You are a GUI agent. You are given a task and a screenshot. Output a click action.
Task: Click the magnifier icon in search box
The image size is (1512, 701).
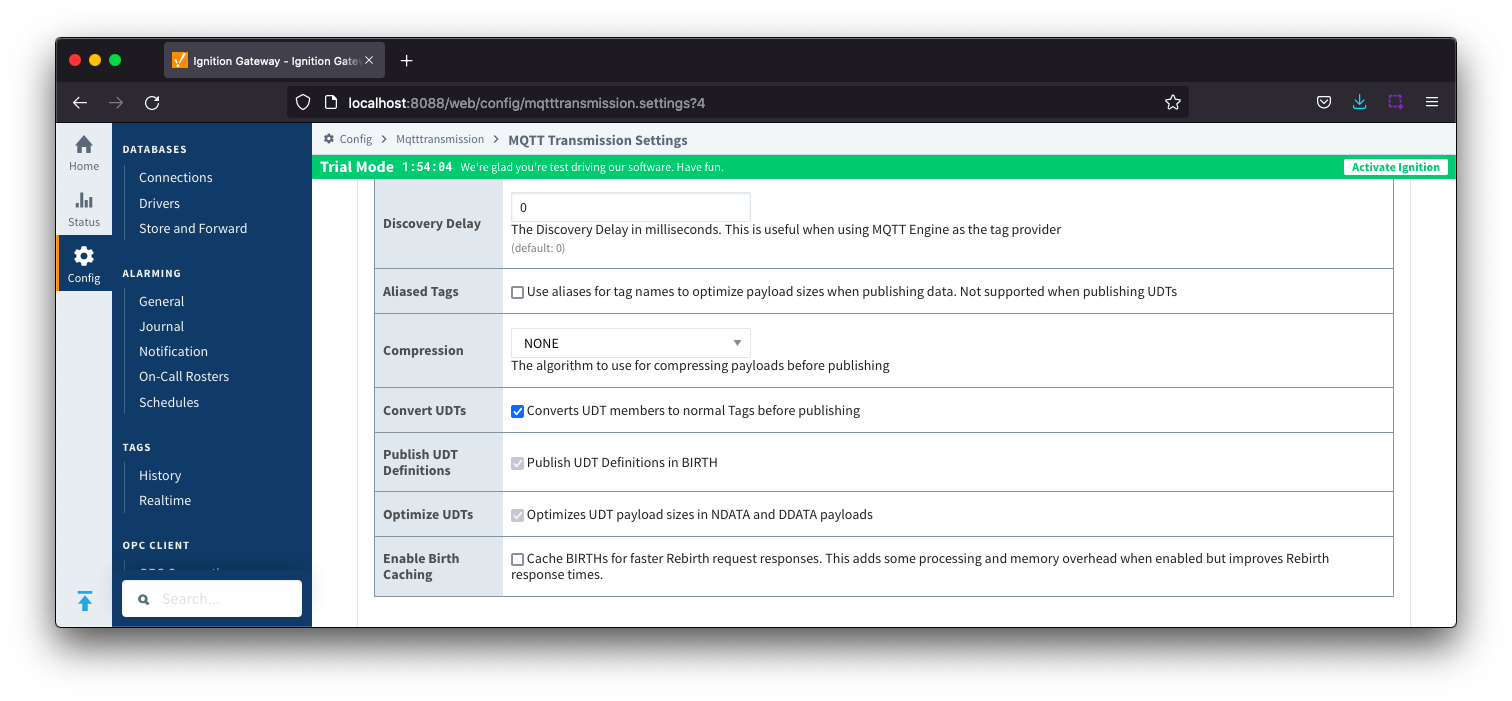(144, 599)
